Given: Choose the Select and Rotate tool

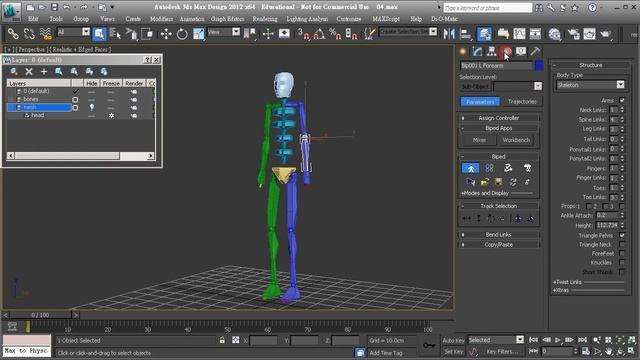Looking at the screenshot, I should (182, 34).
